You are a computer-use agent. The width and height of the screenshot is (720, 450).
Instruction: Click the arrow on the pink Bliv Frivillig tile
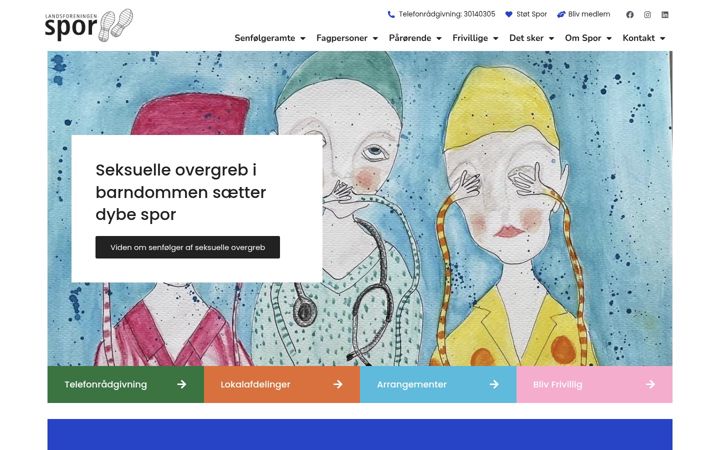[x=650, y=384]
